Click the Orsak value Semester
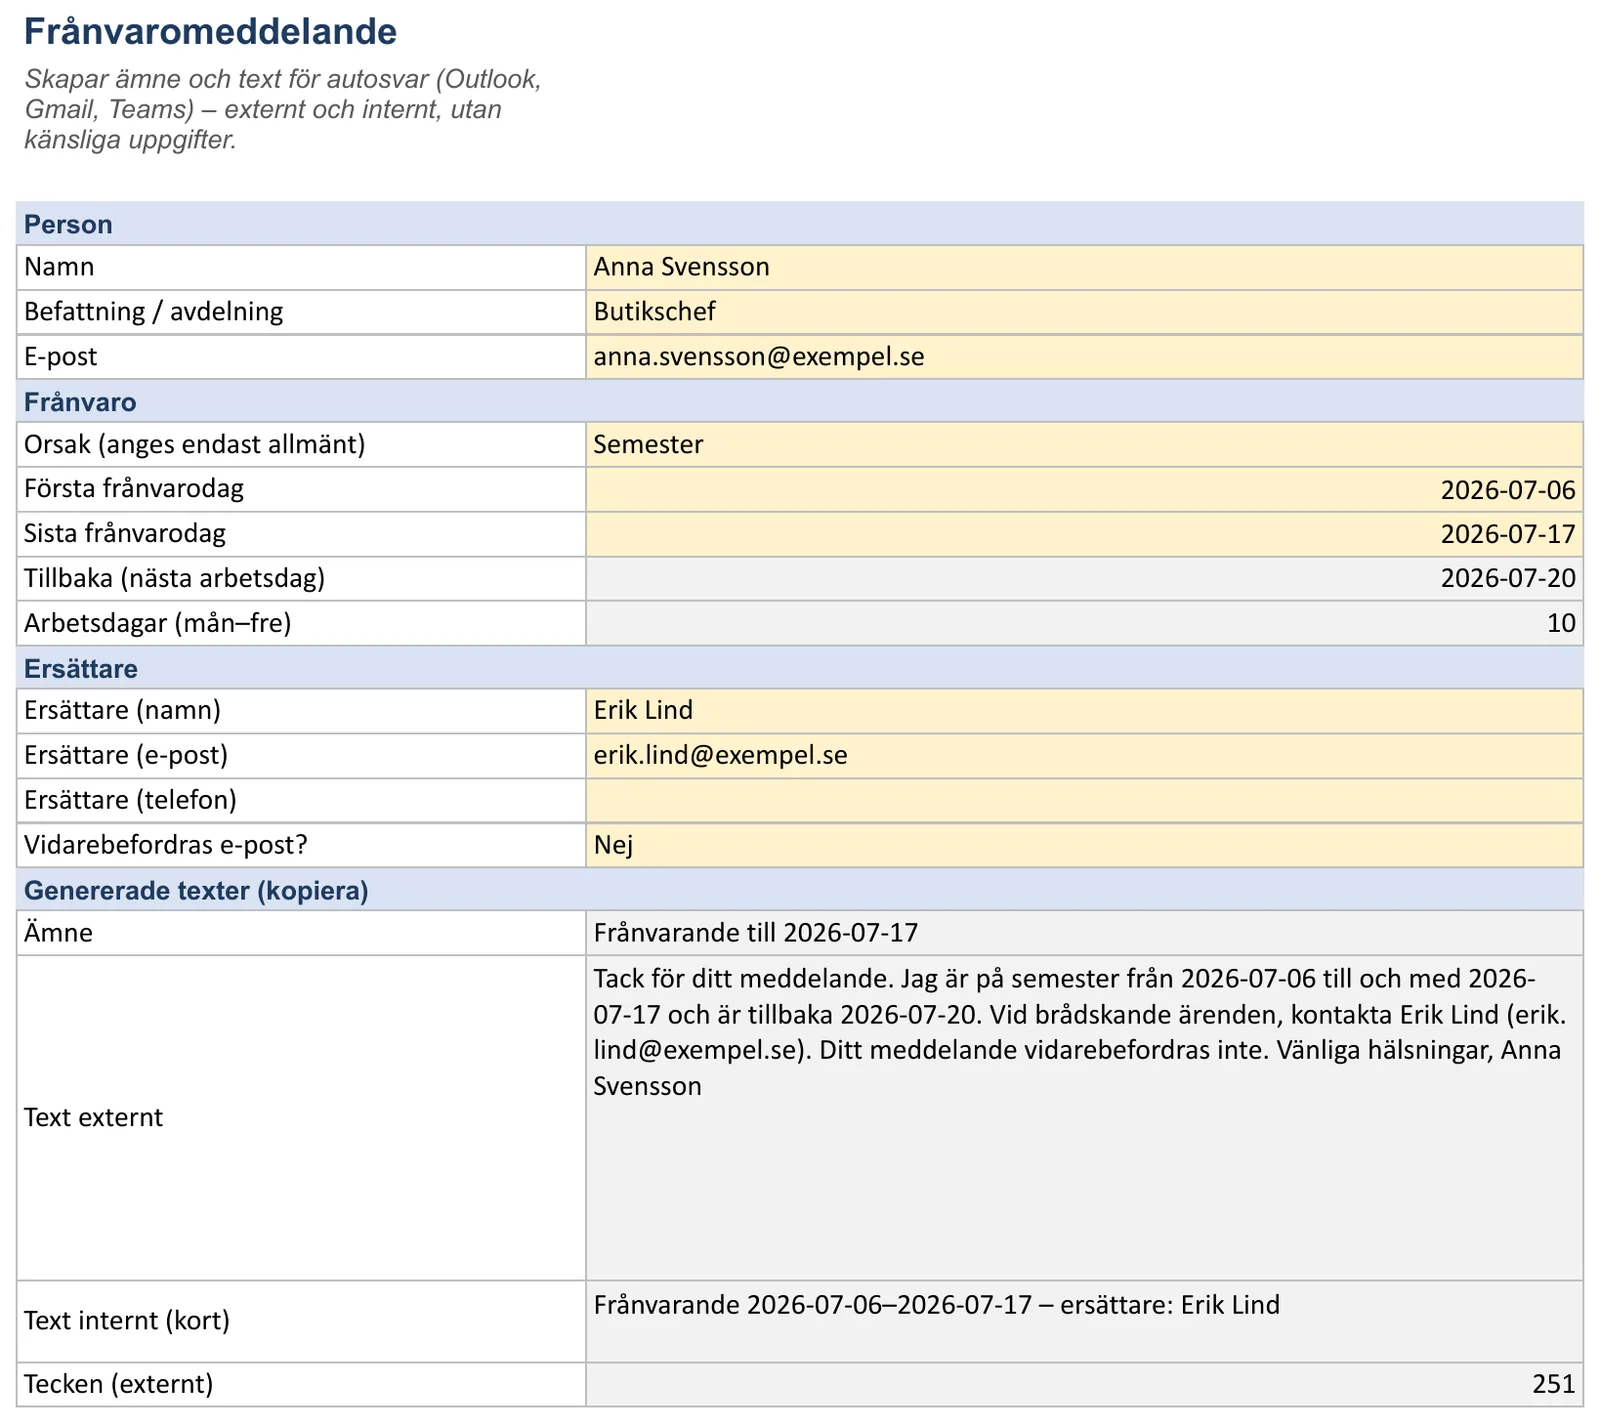1600x1423 pixels. coord(1084,444)
